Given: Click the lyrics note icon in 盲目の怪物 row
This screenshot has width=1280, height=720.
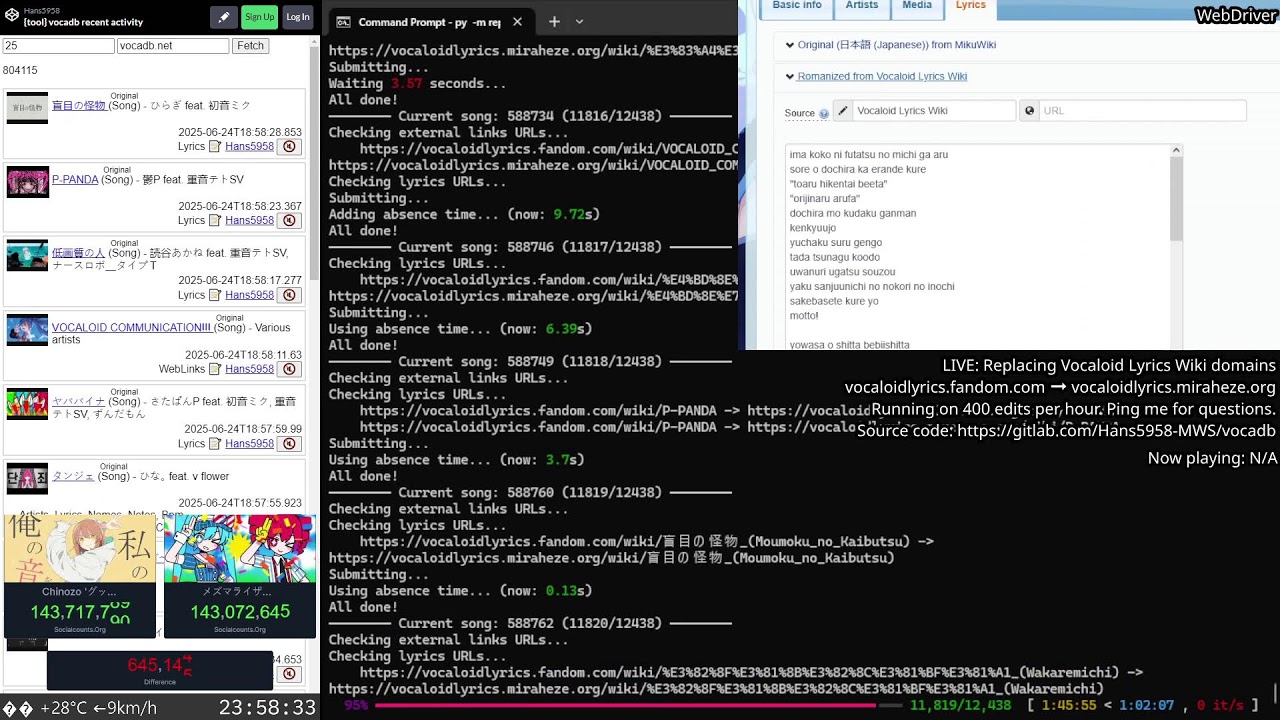Looking at the screenshot, I should 214,146.
